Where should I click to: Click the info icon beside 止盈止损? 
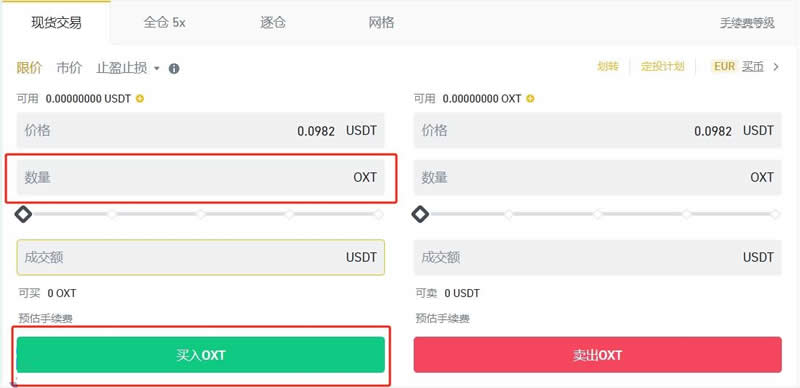[x=174, y=68]
